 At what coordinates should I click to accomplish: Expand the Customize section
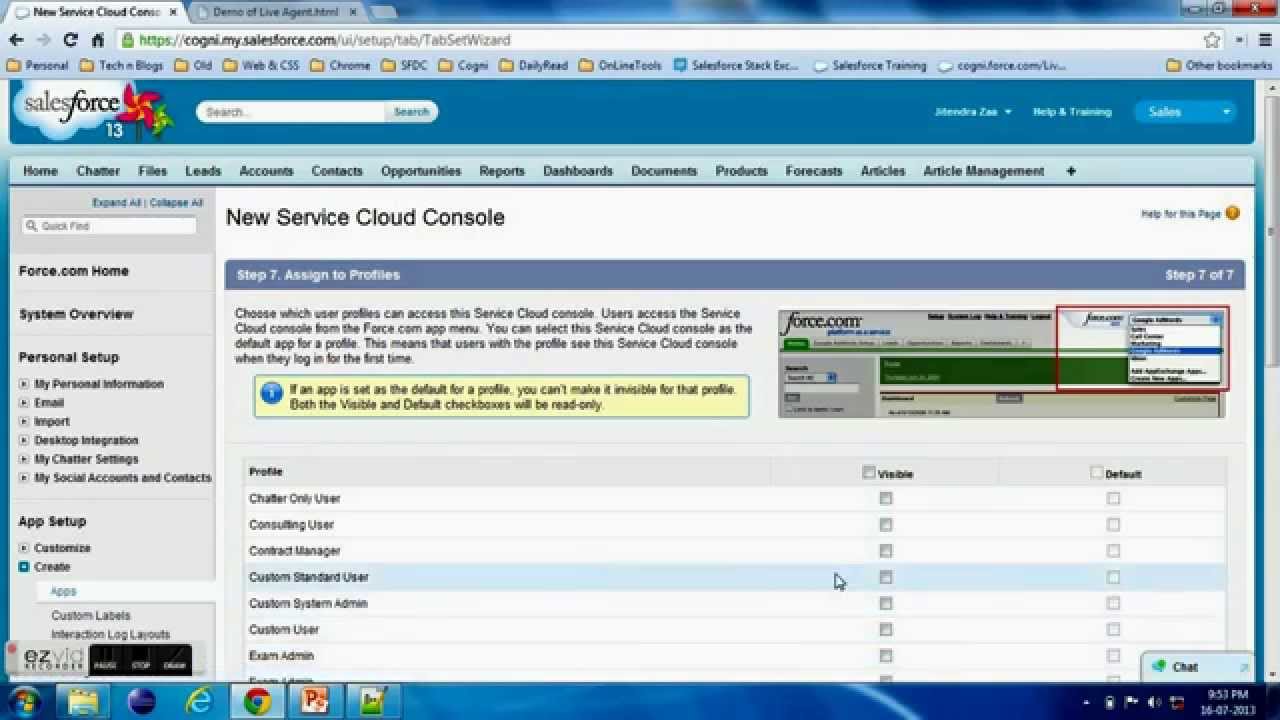[24, 548]
